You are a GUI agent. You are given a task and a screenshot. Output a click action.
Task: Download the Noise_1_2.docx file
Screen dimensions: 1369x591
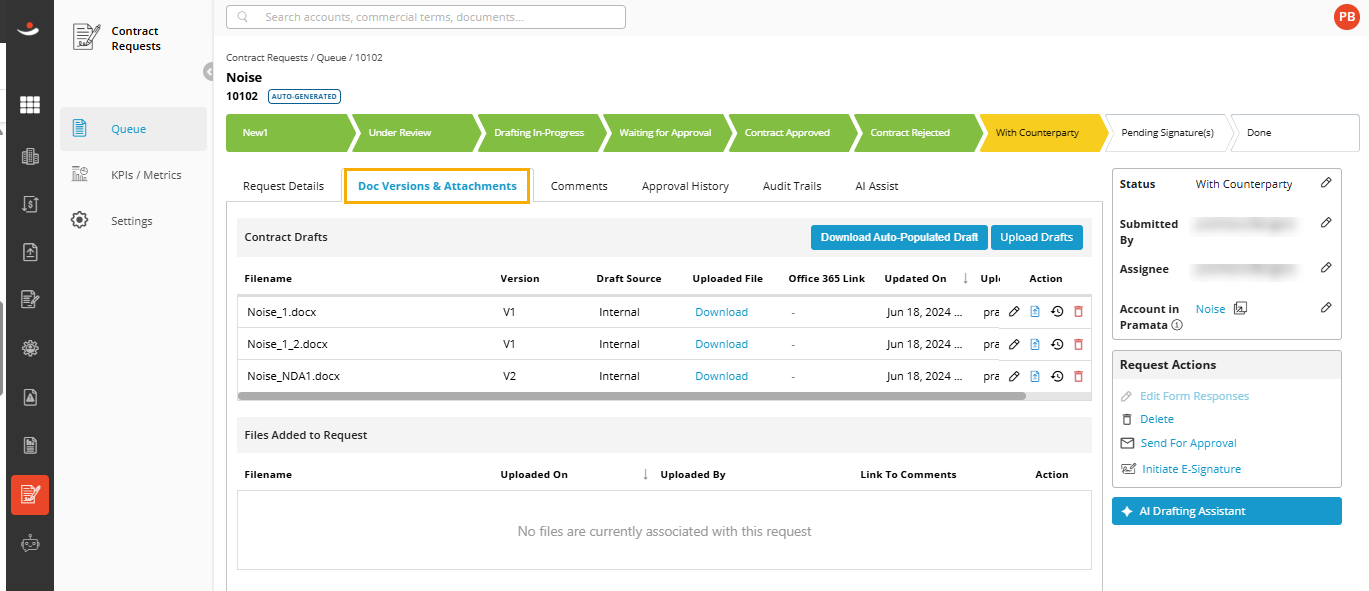tap(721, 344)
